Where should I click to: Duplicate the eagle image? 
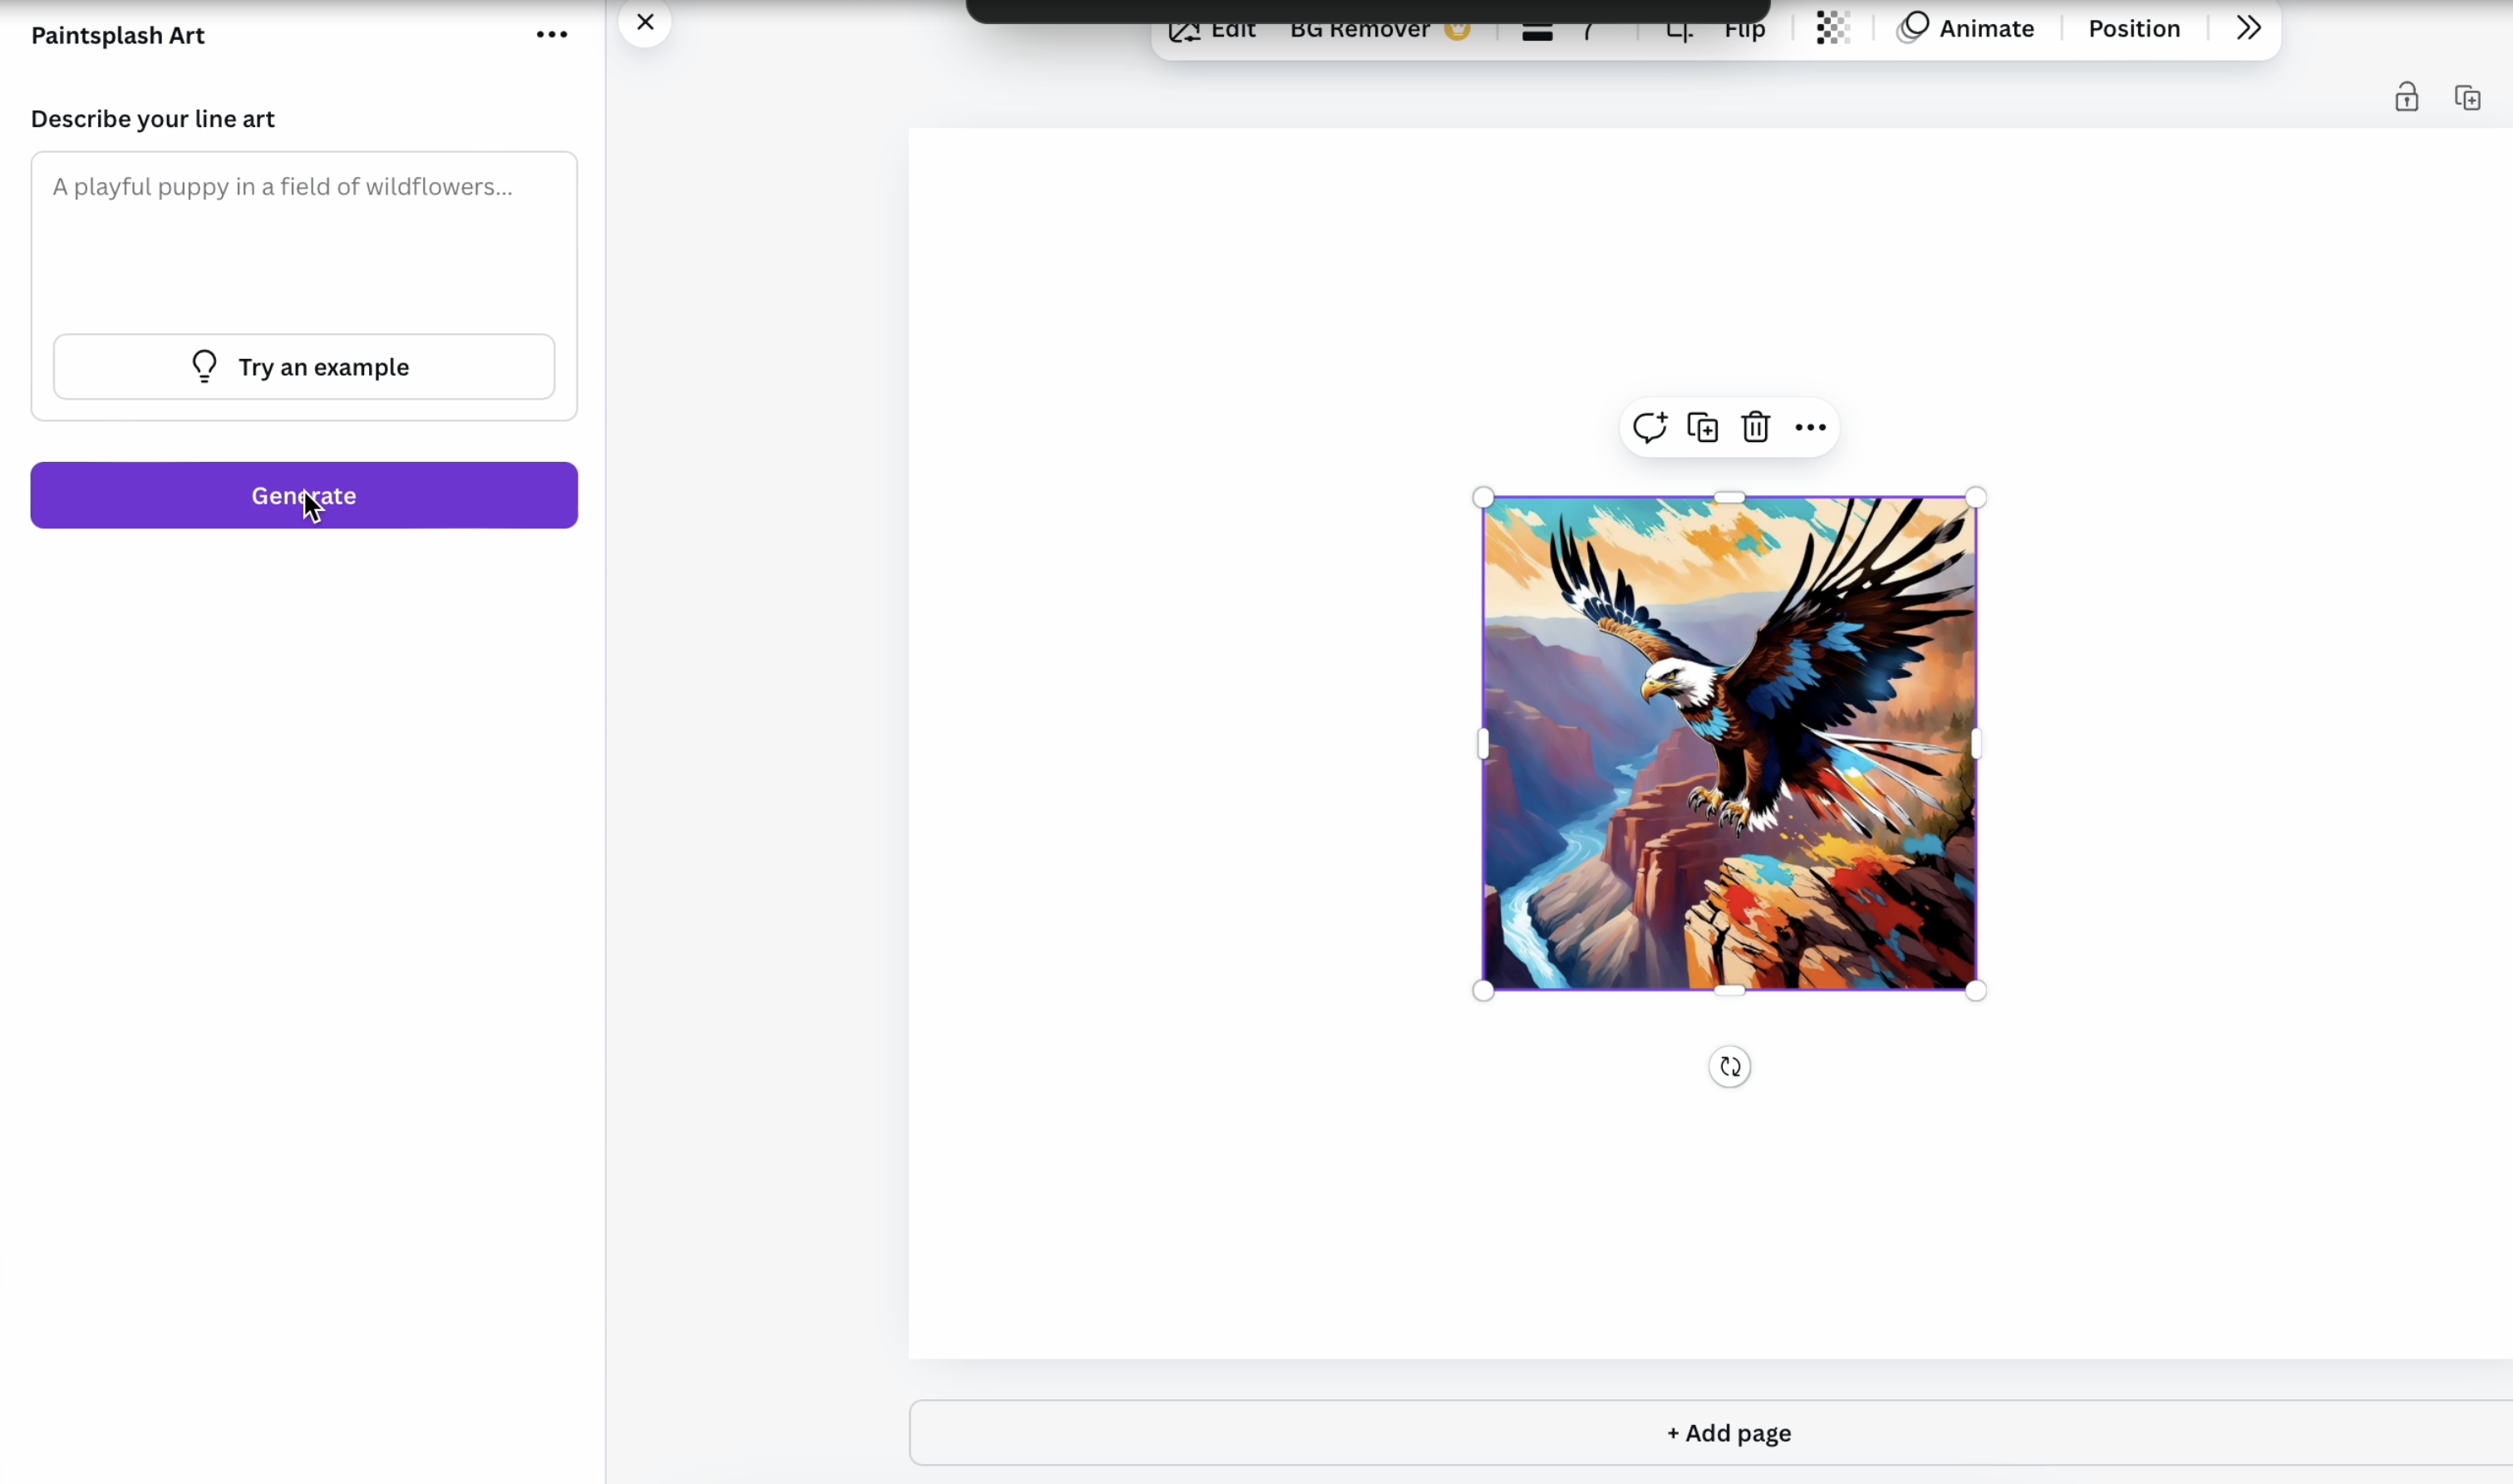[x=1702, y=428]
